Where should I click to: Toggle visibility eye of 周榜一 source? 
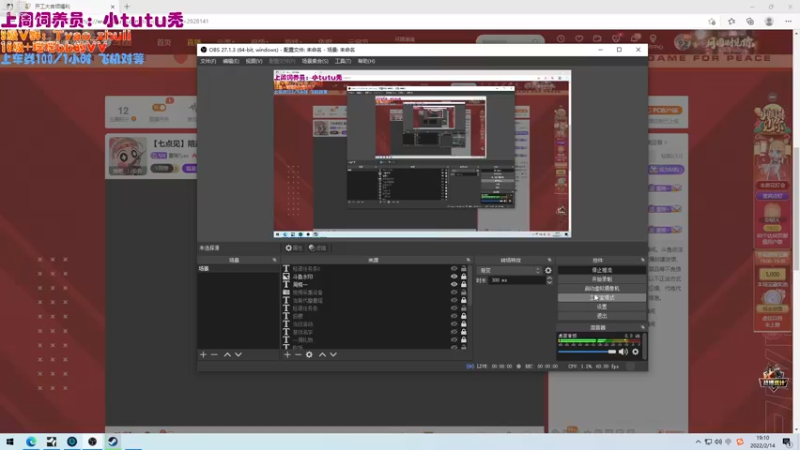pos(454,284)
